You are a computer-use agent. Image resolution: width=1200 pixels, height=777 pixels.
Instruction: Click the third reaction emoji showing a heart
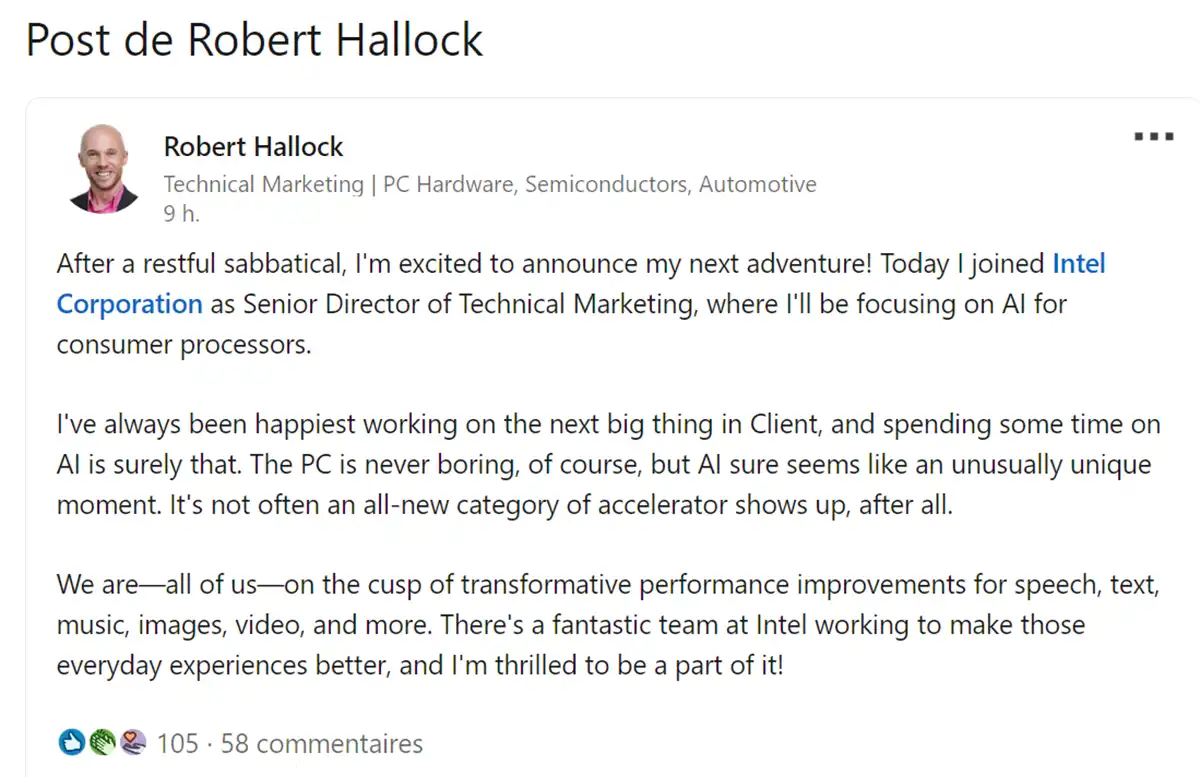[x=131, y=742]
